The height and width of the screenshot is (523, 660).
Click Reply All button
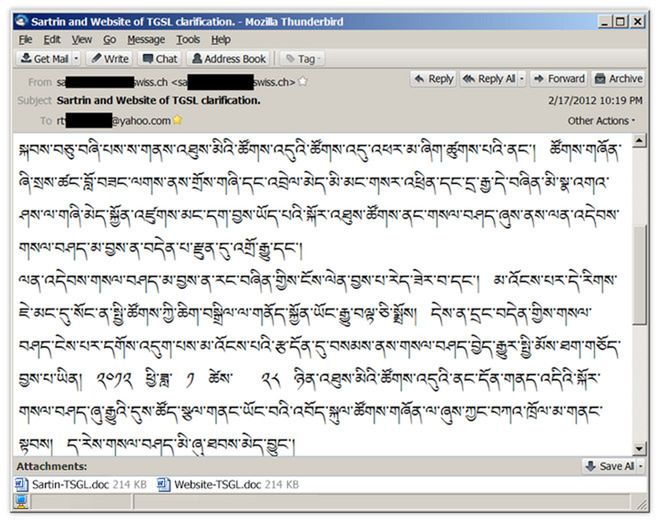coord(489,79)
